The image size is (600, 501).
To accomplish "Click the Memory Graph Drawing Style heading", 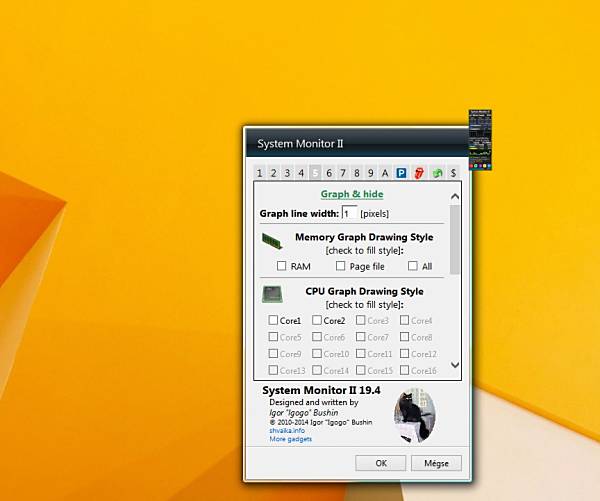I will 364,237.
